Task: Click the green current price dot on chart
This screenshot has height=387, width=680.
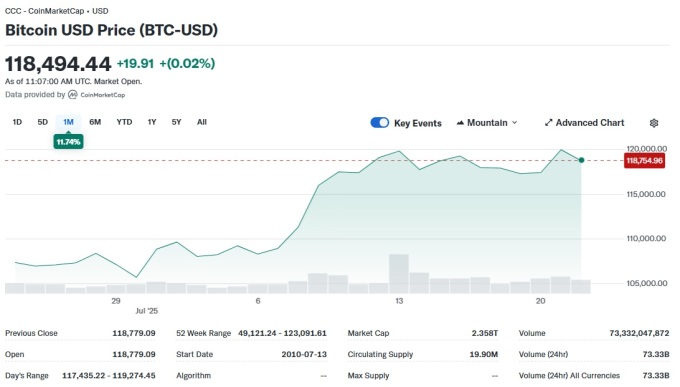Action: [581, 160]
